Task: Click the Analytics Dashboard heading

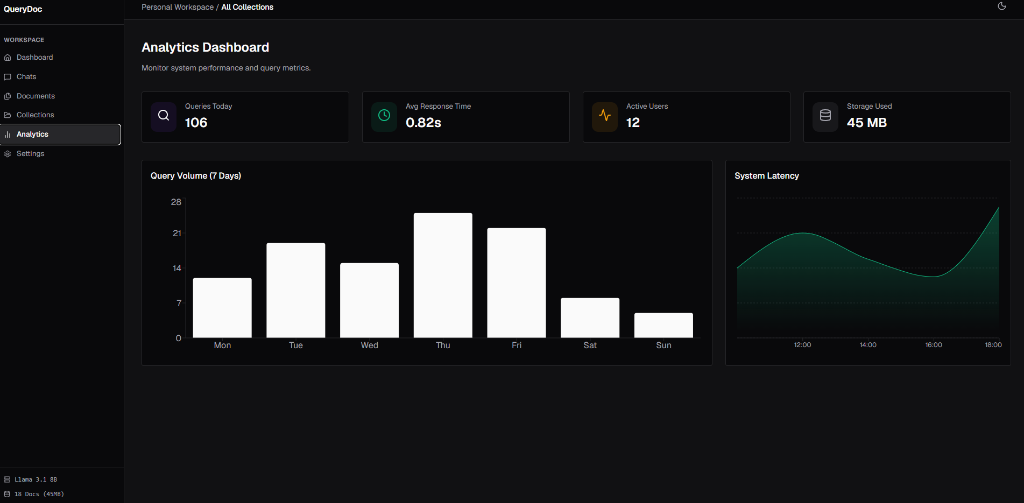Action: click(205, 47)
